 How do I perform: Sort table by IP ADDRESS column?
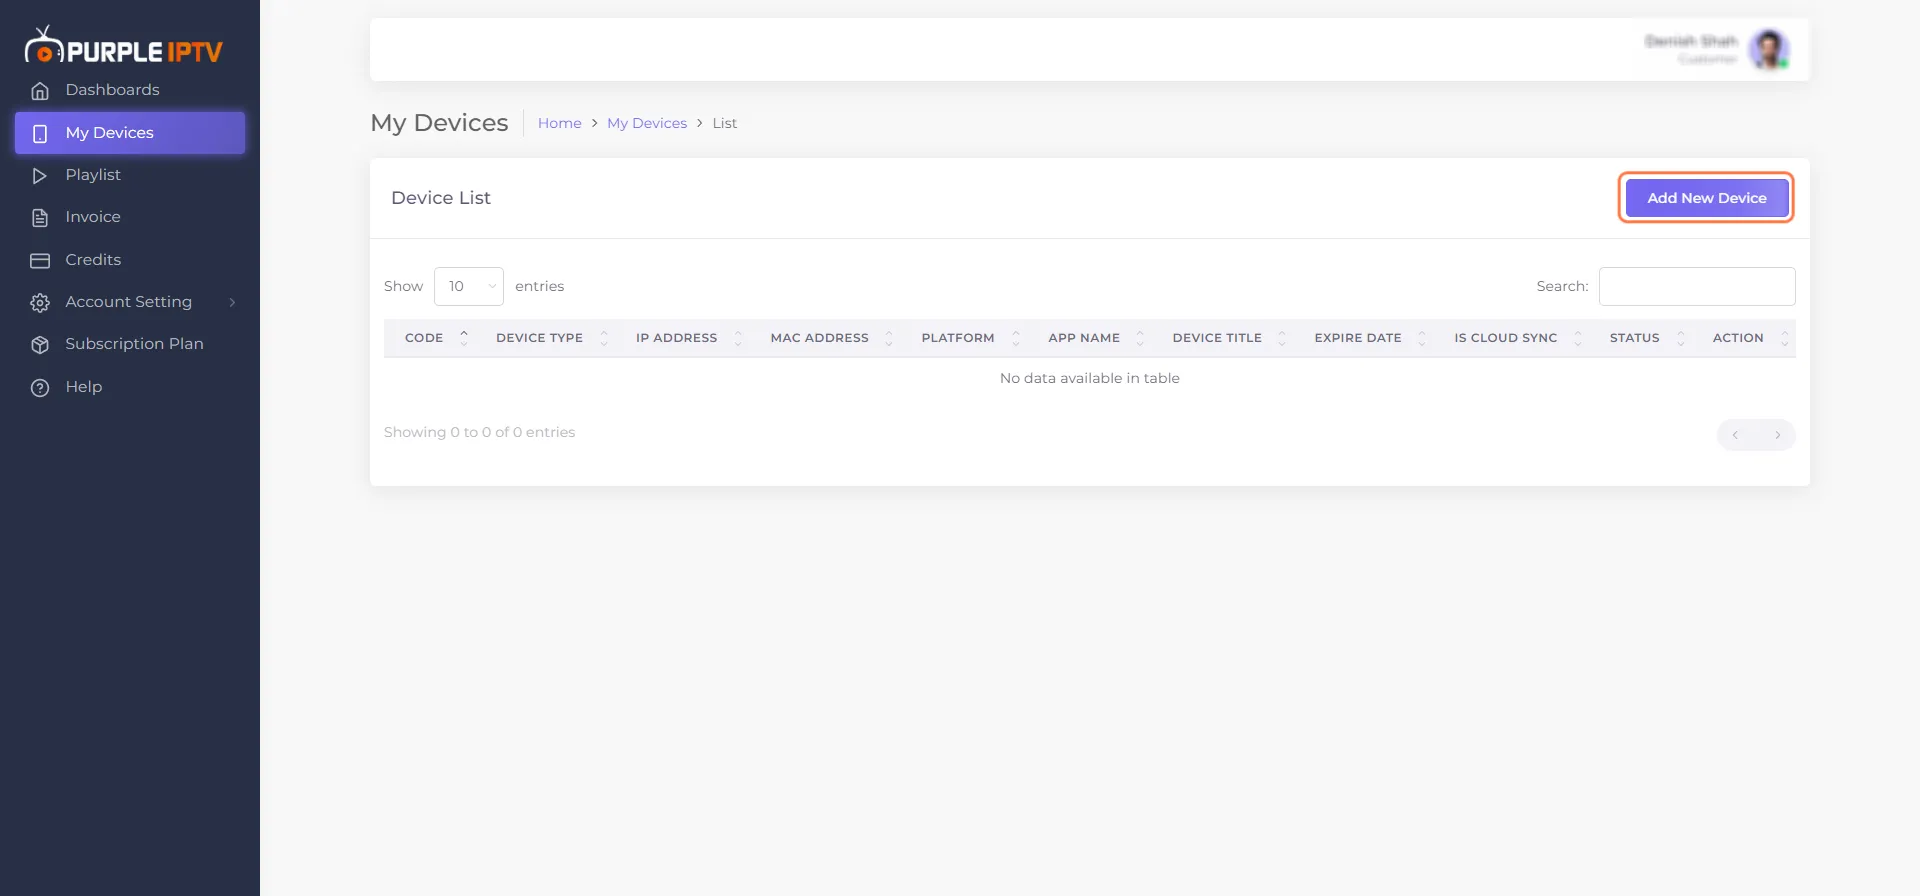tap(683, 338)
